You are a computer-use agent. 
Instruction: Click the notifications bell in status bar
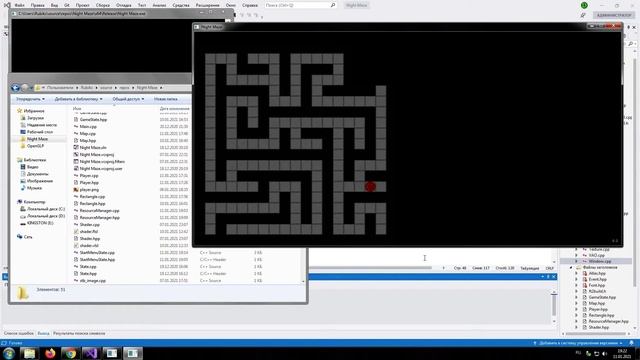(631, 343)
